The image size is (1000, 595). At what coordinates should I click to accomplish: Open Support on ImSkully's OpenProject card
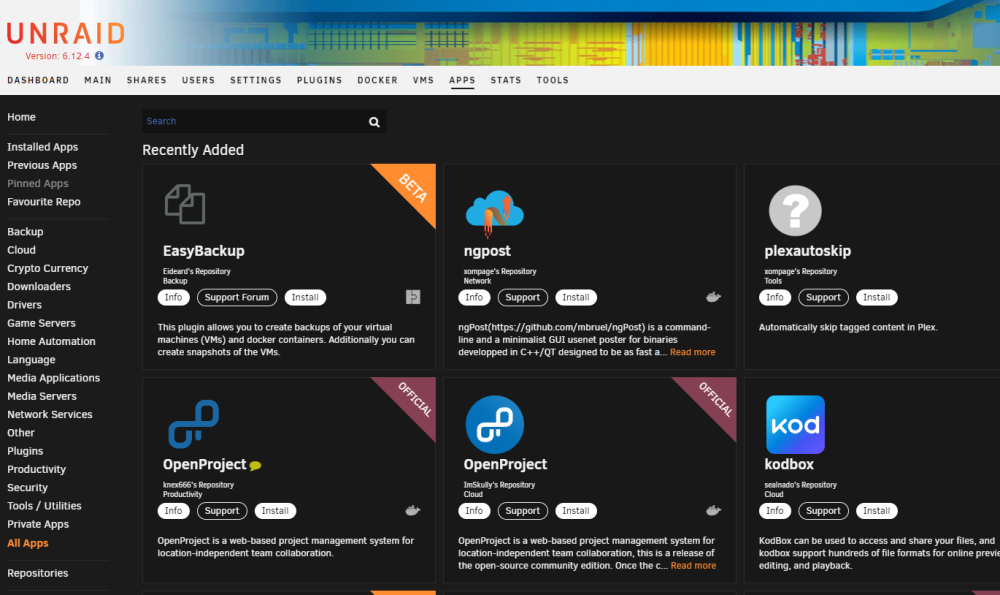click(x=522, y=511)
